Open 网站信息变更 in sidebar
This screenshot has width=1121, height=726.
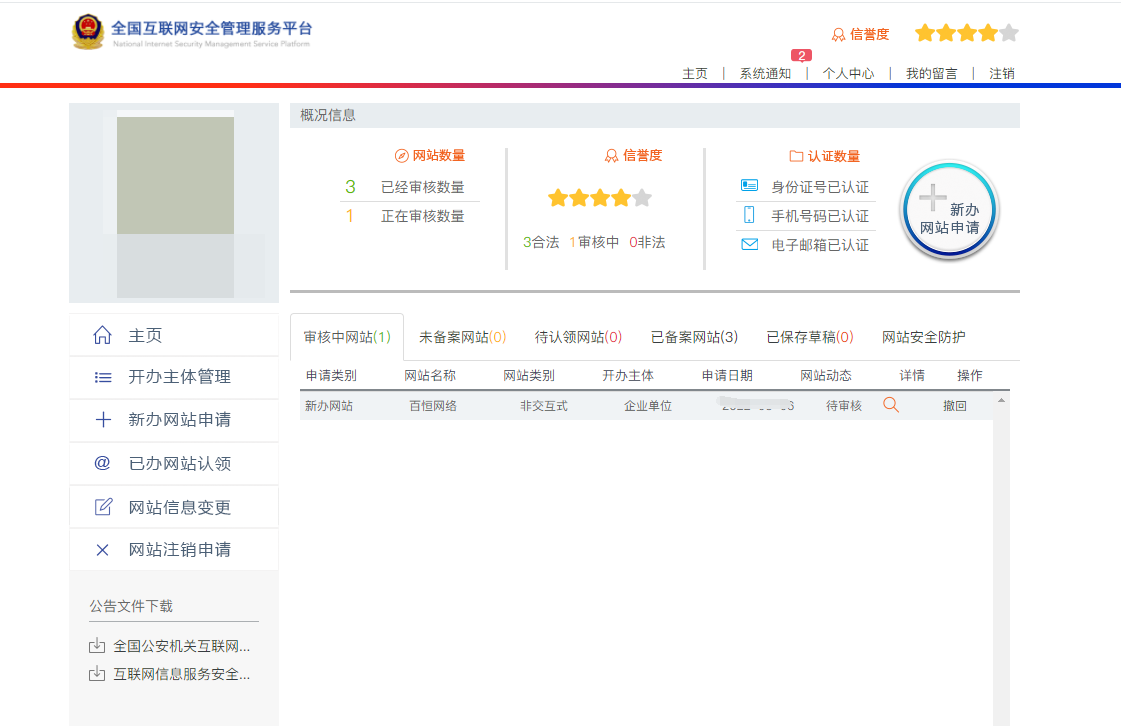click(174, 506)
